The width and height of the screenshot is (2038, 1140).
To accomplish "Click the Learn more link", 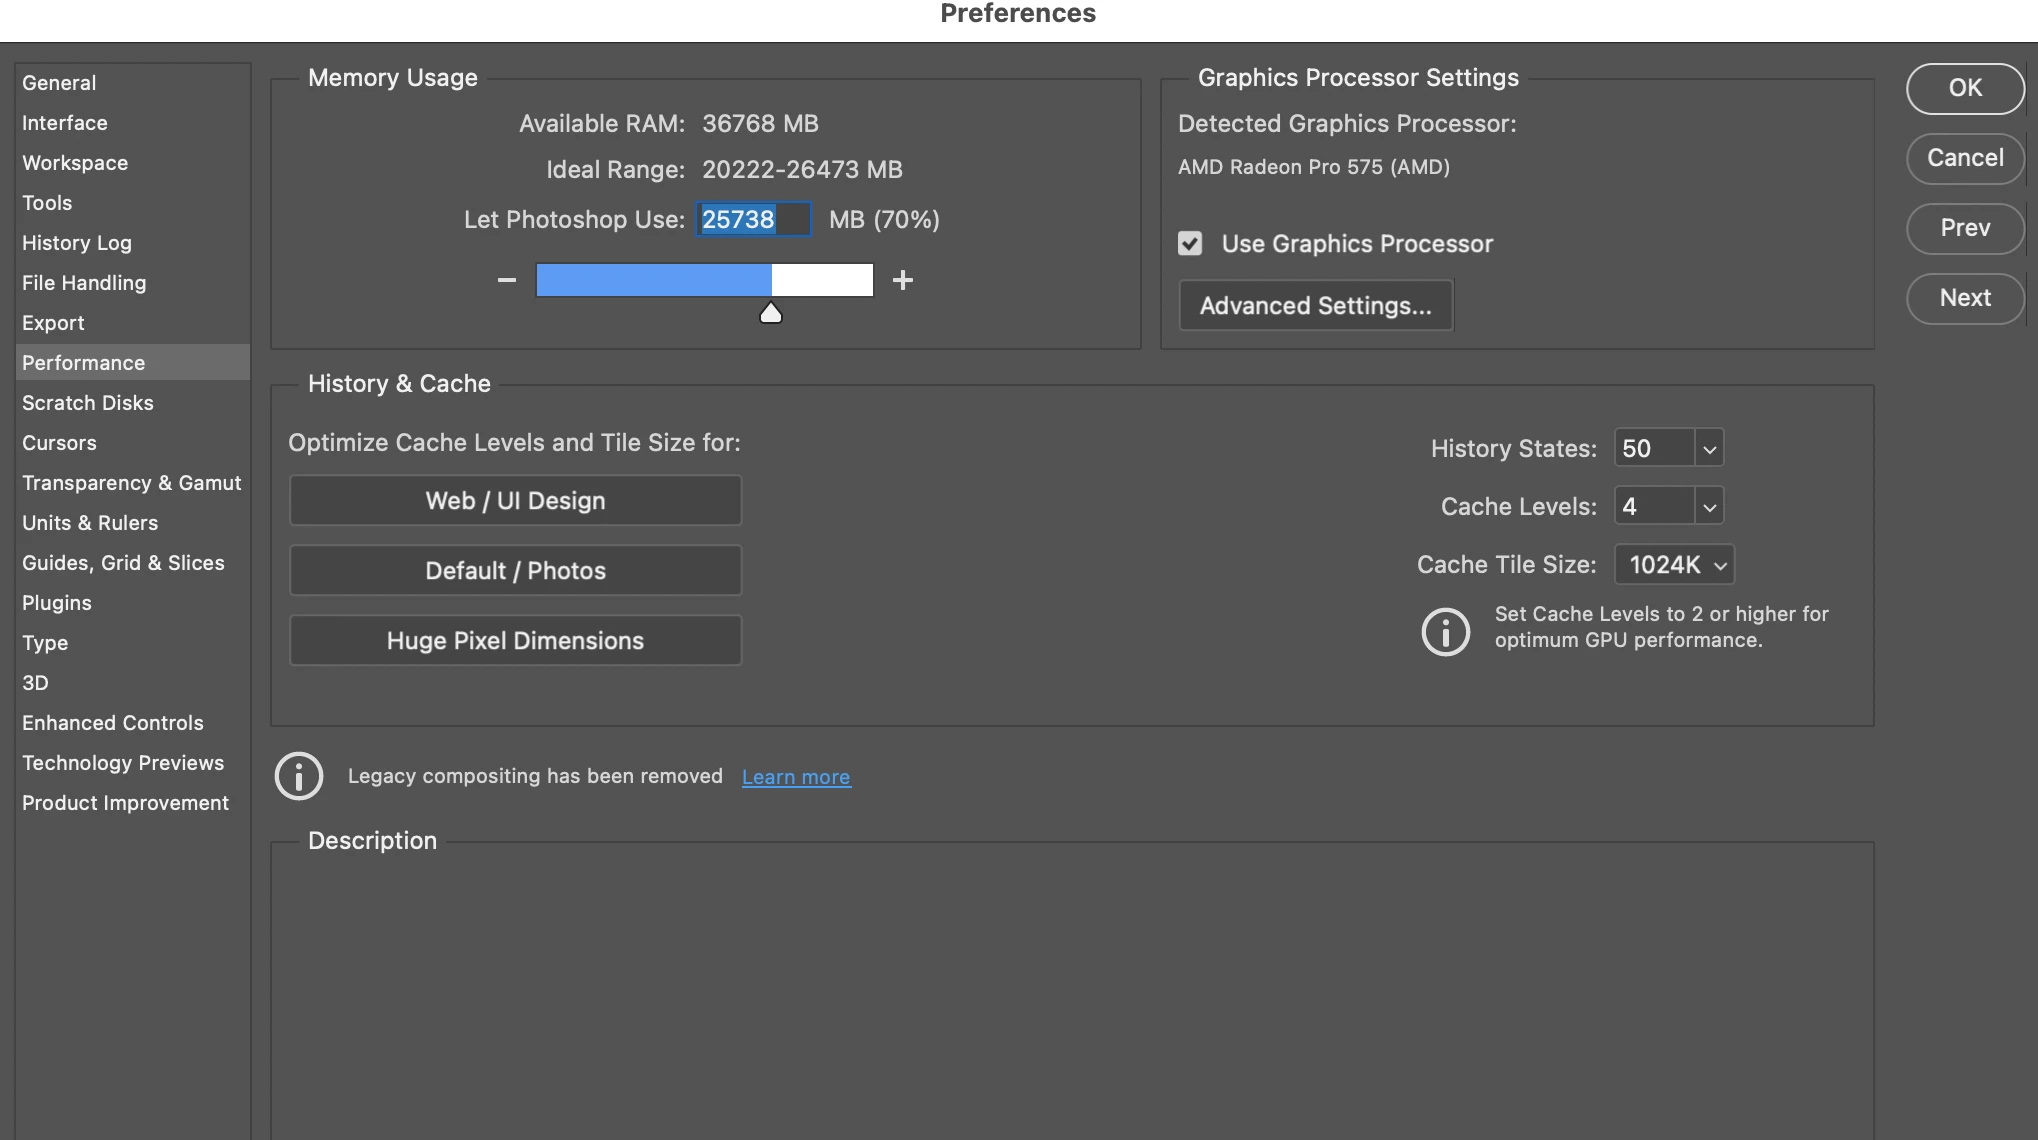I will coord(796,777).
